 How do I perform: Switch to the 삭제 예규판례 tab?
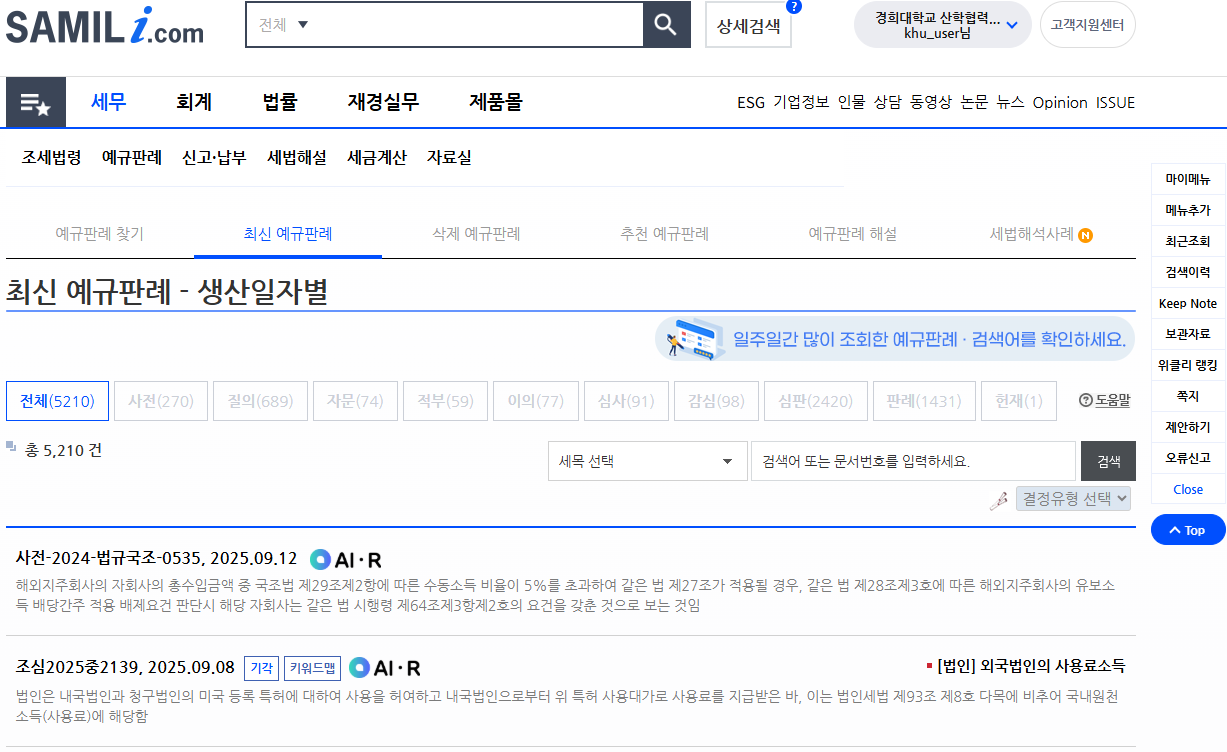tap(476, 234)
